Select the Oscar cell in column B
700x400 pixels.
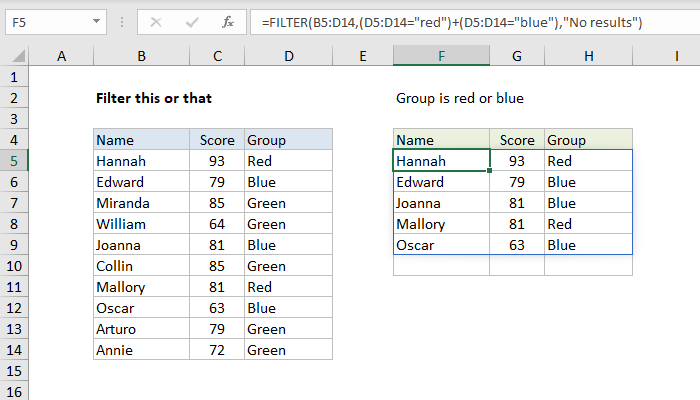click(x=142, y=308)
